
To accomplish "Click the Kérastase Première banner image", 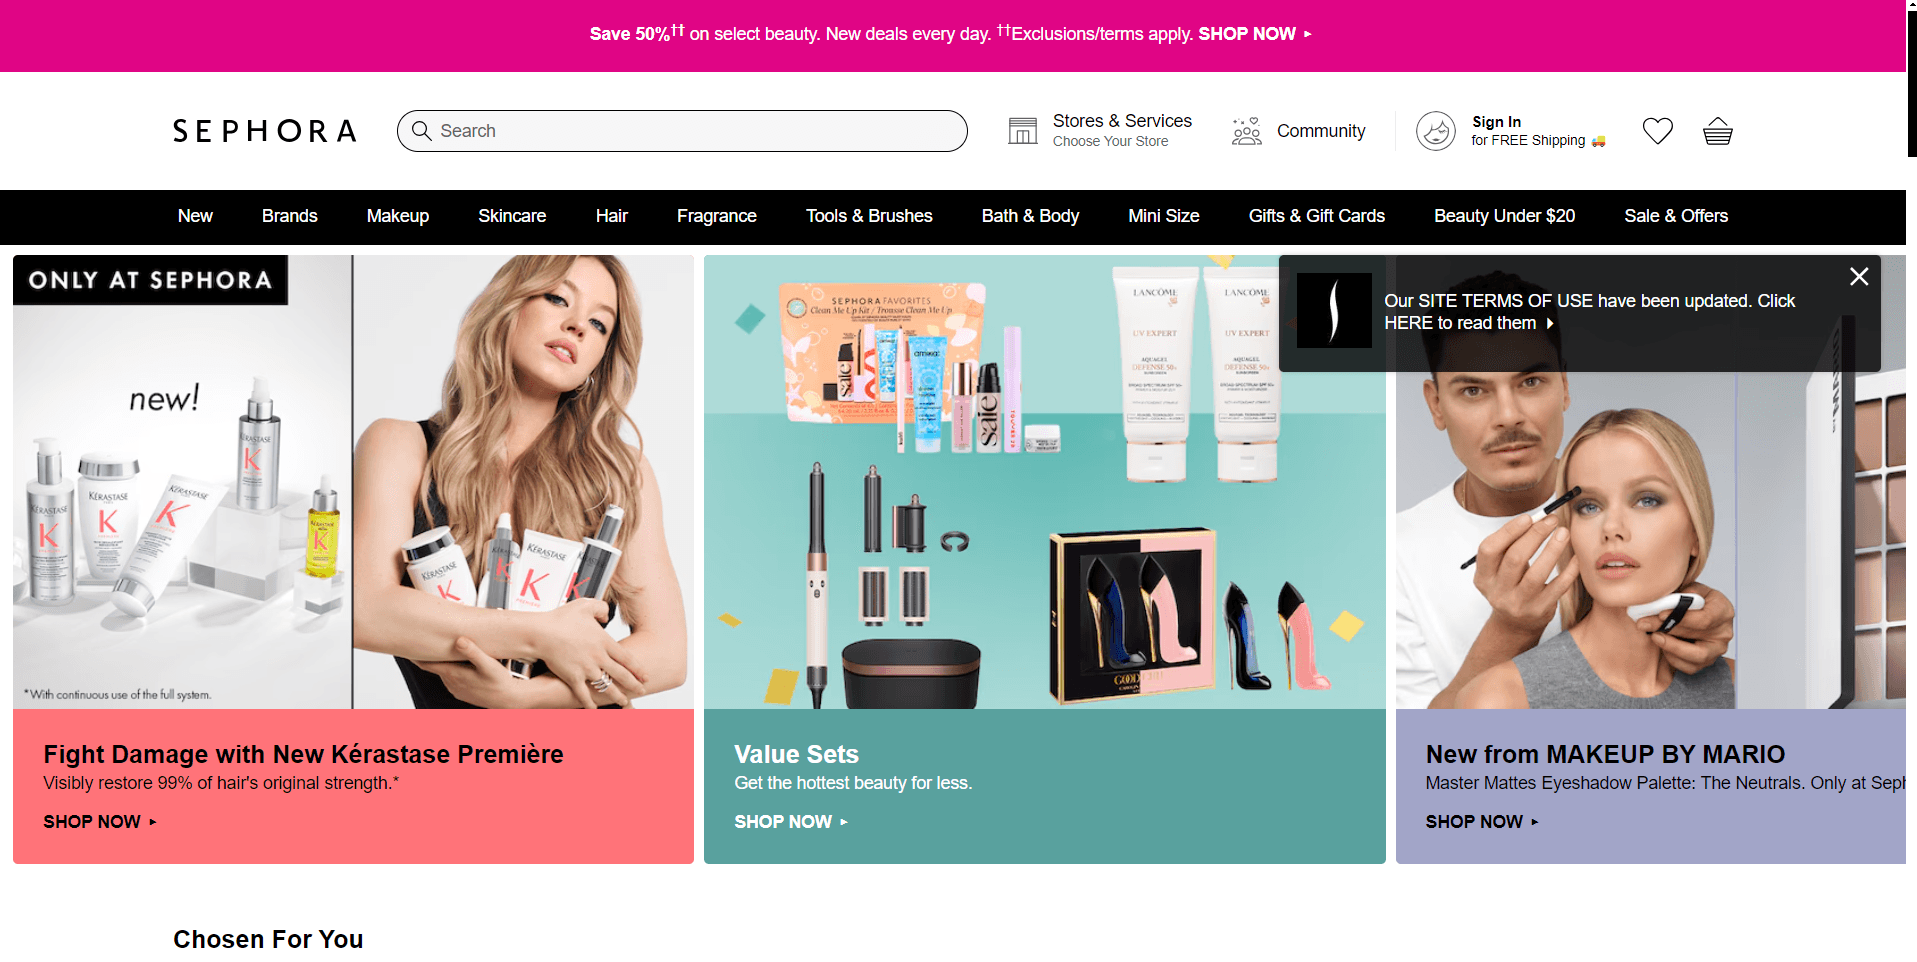I will [x=353, y=482].
